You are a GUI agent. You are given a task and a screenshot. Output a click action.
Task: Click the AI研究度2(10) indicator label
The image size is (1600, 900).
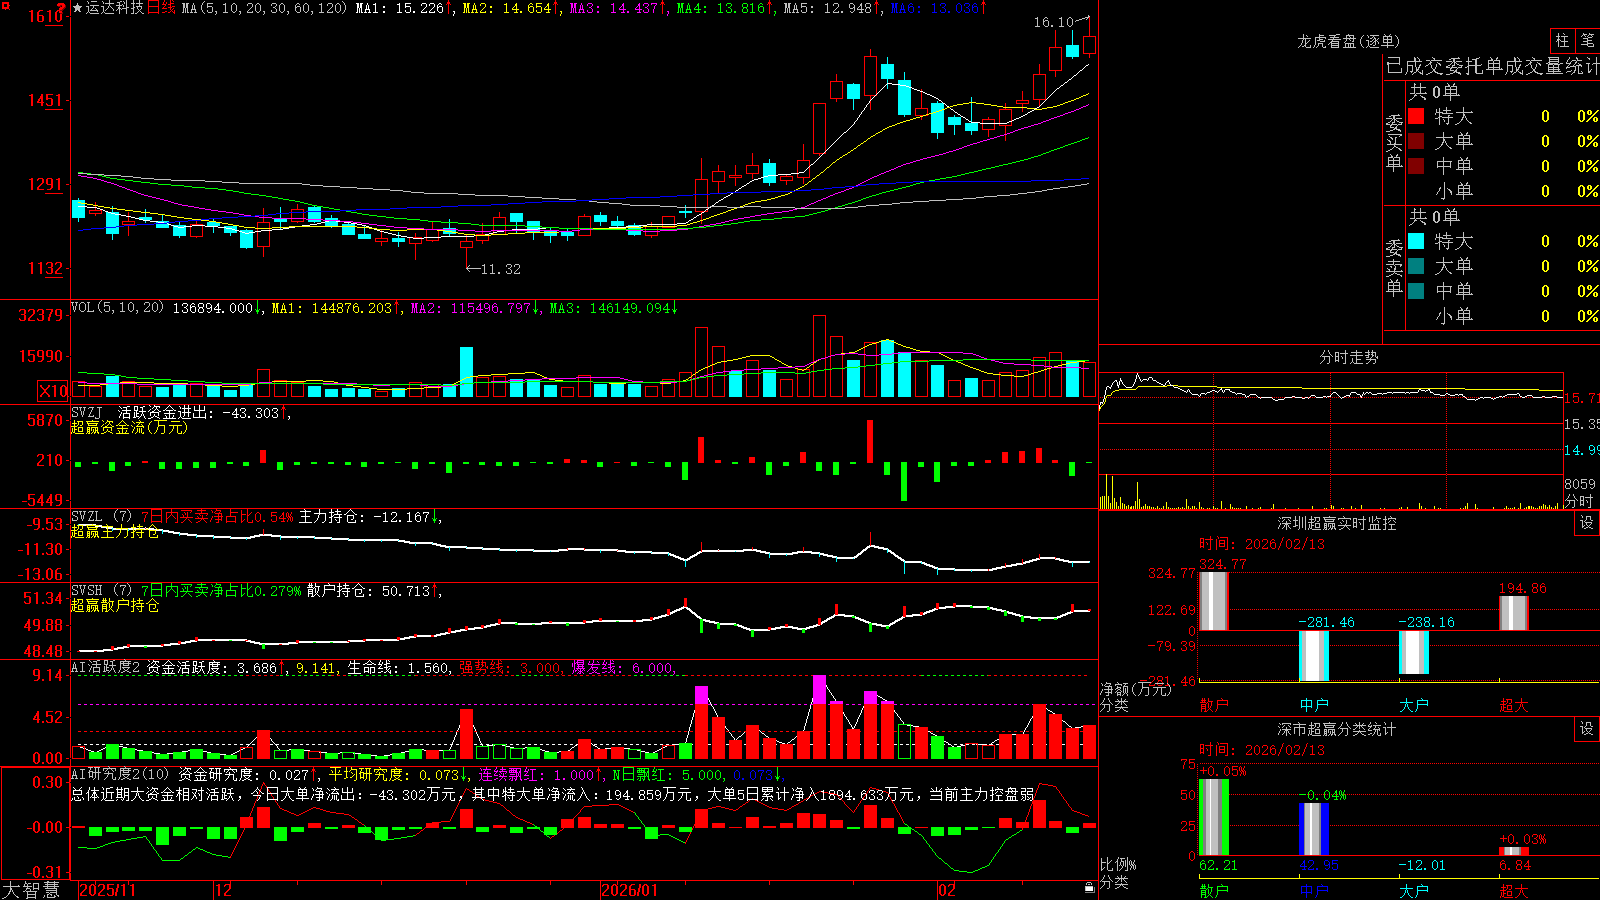tap(120, 774)
